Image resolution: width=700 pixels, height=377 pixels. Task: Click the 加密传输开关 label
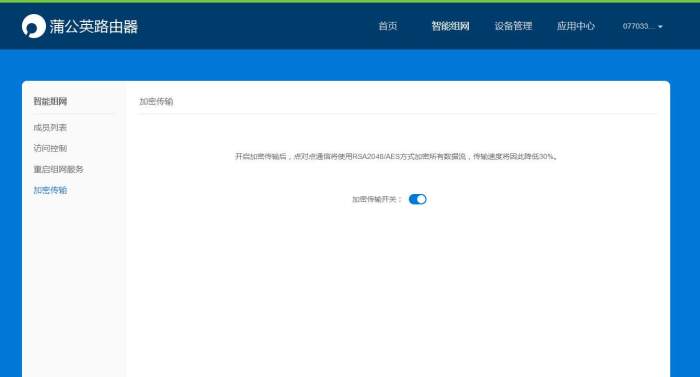(x=377, y=199)
